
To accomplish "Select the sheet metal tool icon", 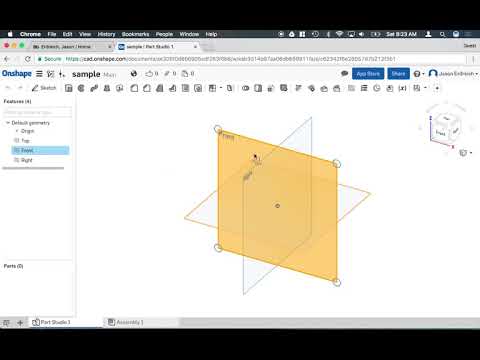I will click(x=417, y=88).
